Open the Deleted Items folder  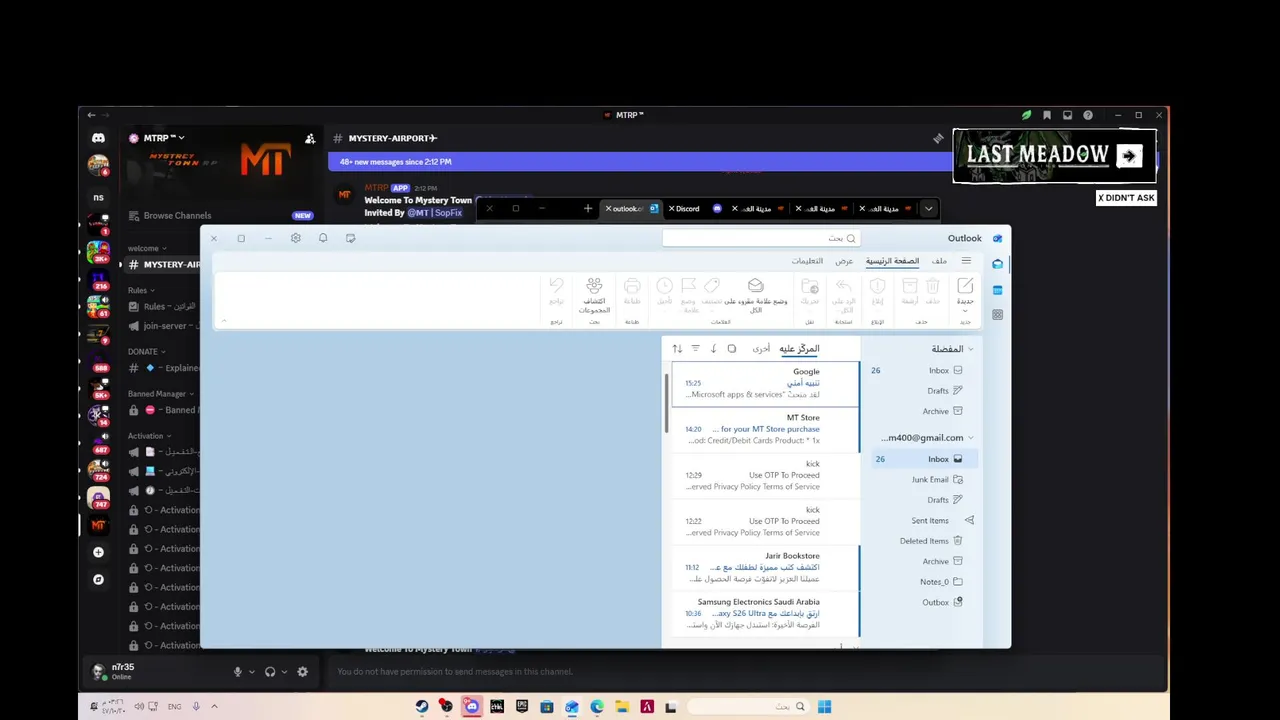click(x=925, y=541)
